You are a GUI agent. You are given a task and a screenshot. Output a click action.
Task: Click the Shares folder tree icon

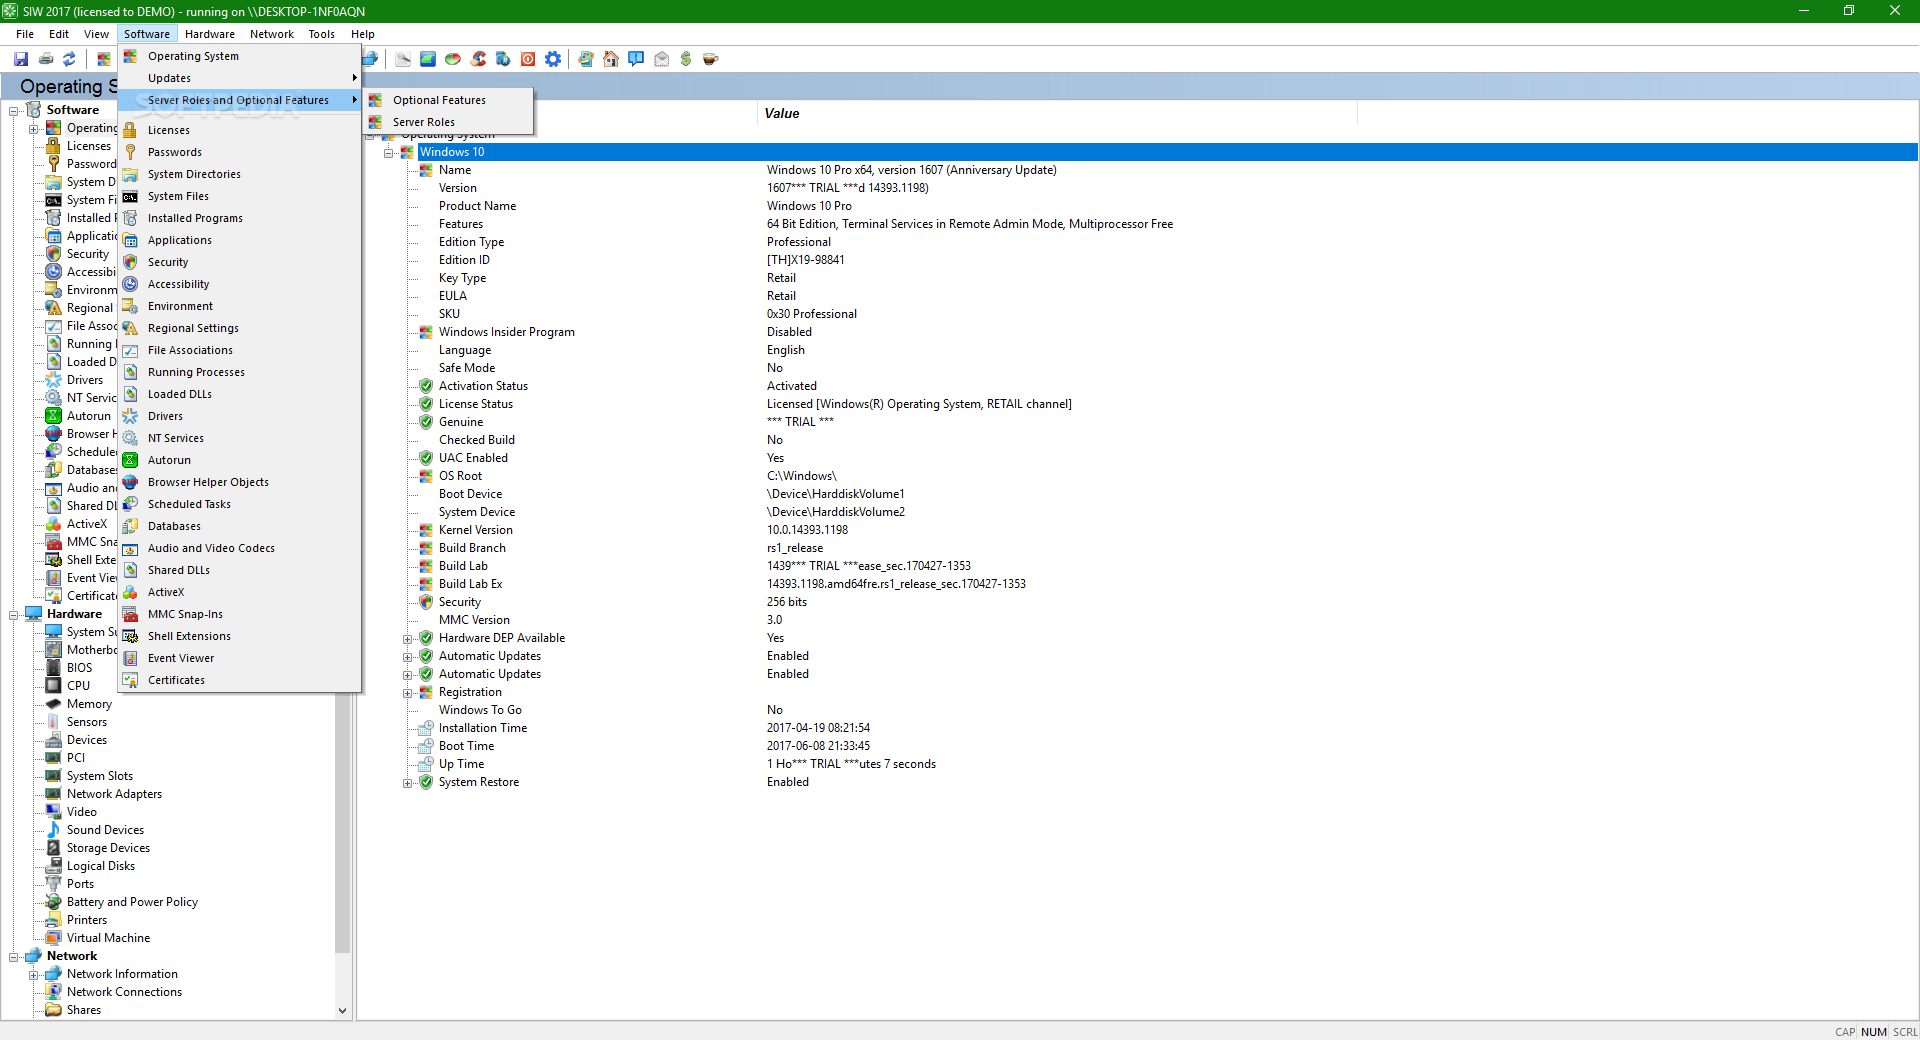(54, 1010)
